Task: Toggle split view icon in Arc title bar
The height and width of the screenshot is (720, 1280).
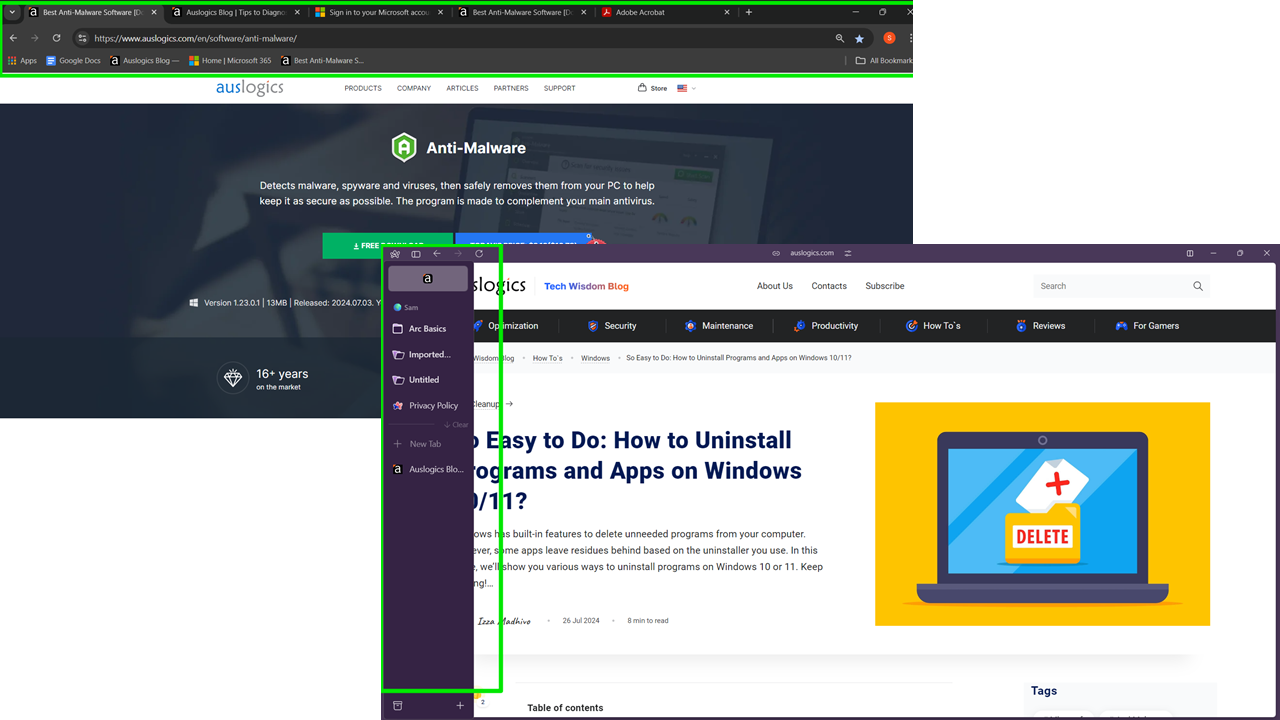Action: (1190, 253)
